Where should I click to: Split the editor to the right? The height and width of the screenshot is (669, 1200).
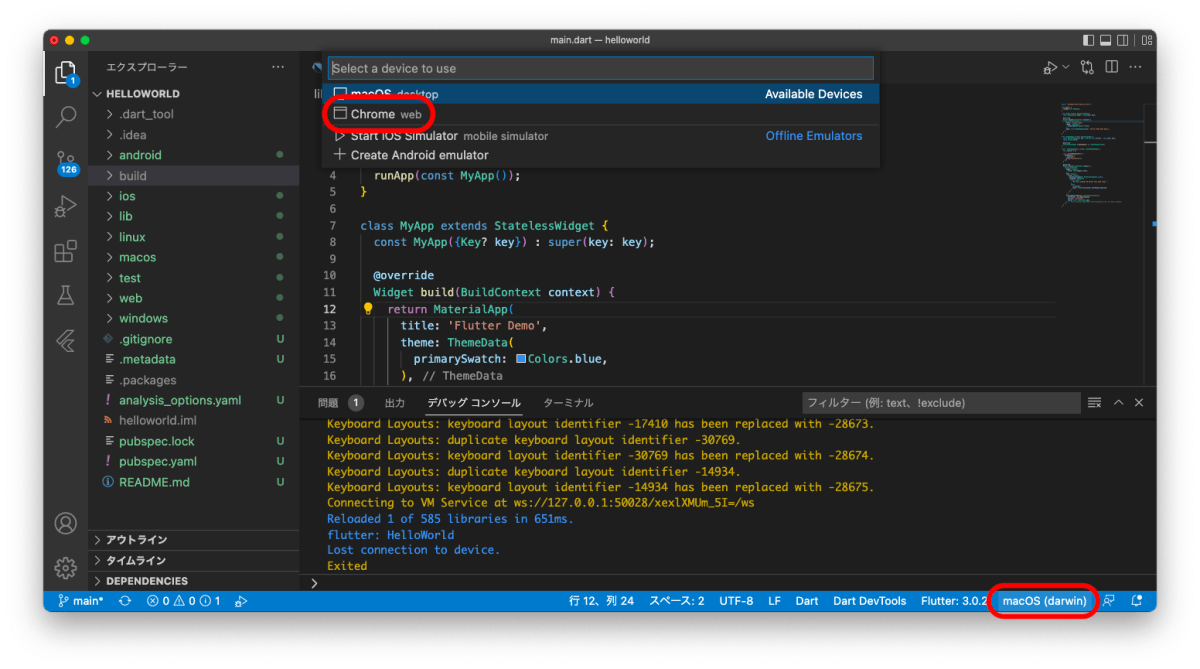tap(1112, 67)
